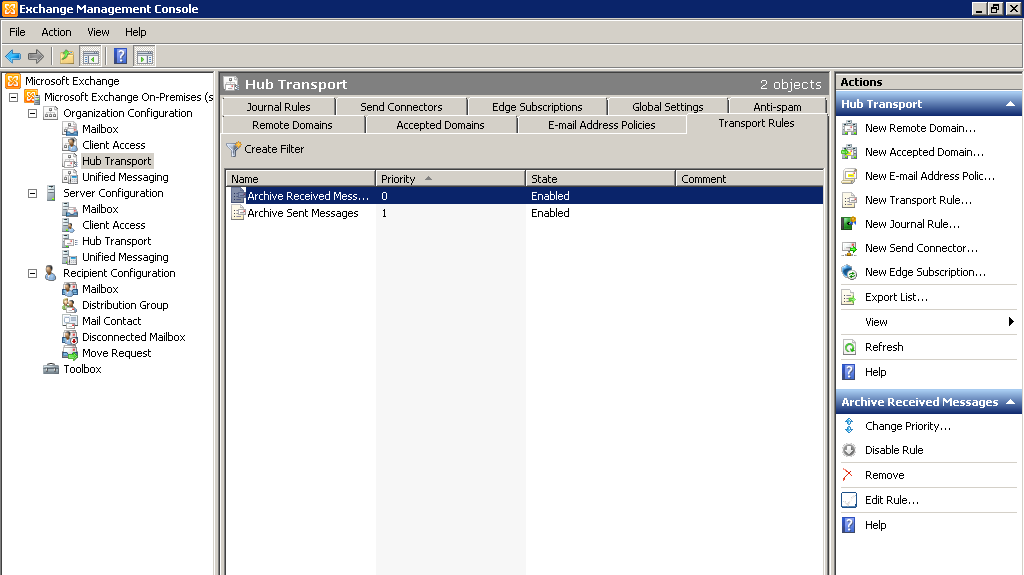The height and width of the screenshot is (575, 1024).
Task: Select the Archive Received Mess... rule row
Action: pos(524,196)
